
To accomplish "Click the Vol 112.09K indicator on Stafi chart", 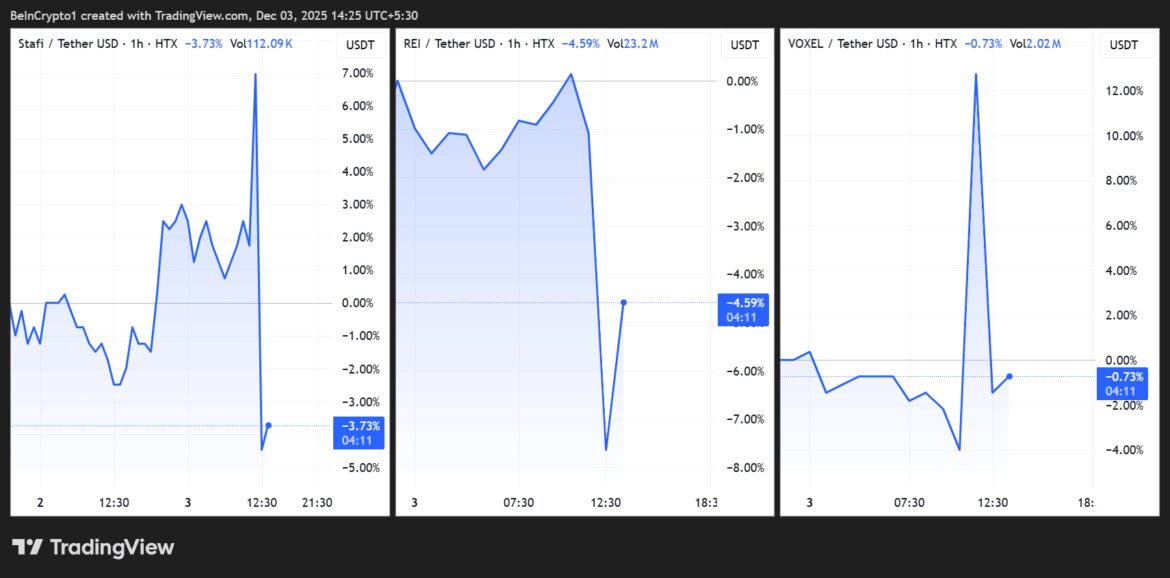I will click(x=261, y=44).
